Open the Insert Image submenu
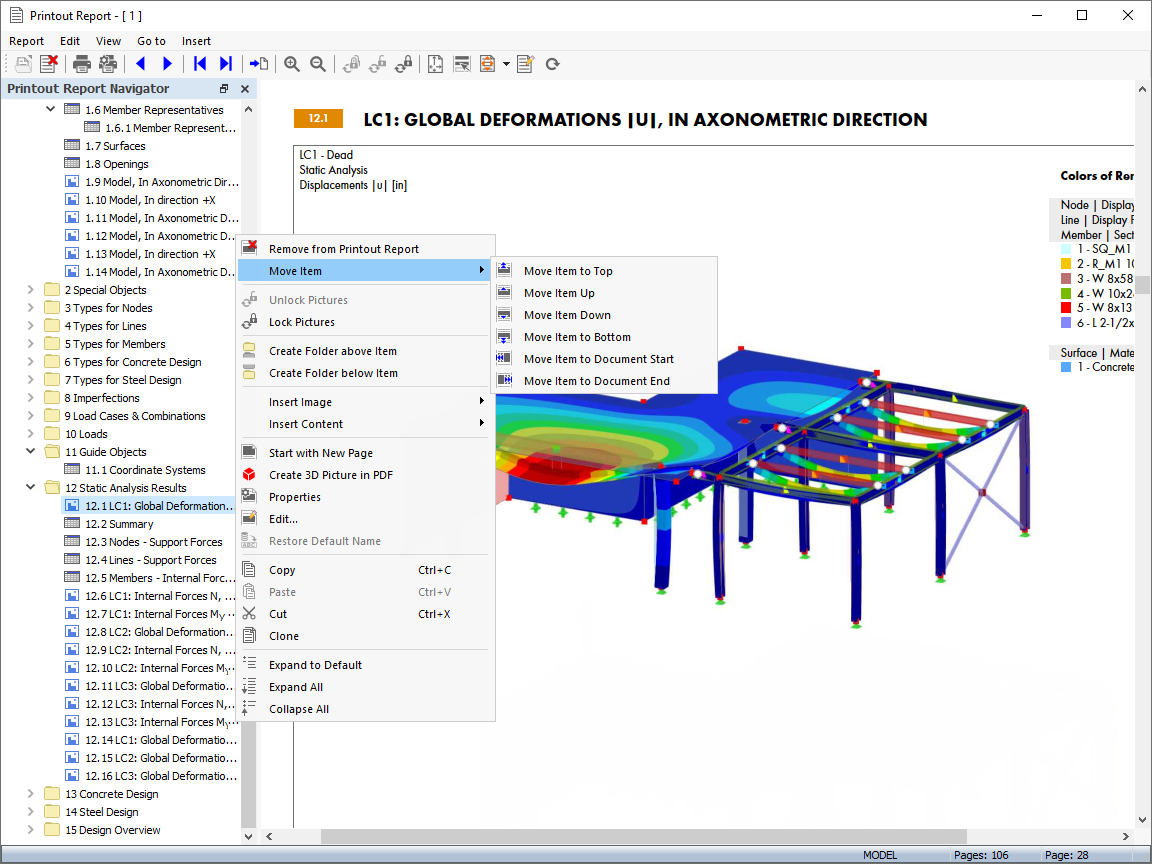This screenshot has width=1152, height=864. (x=366, y=402)
